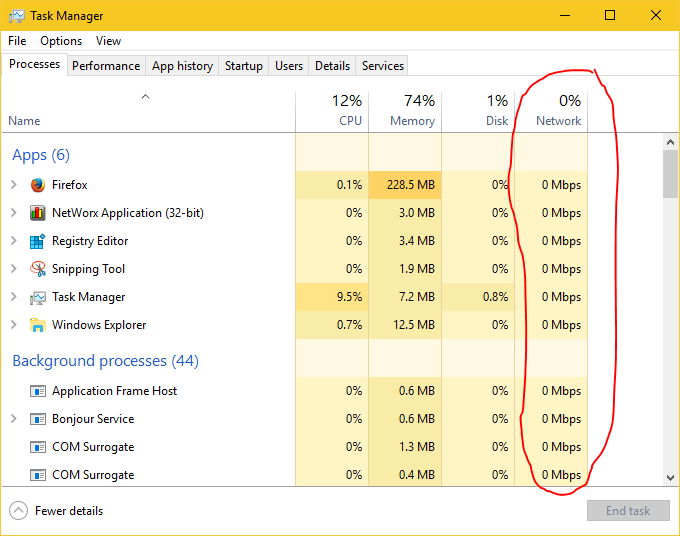Click the vertical scrollbar thumb

pyautogui.click(x=670, y=174)
